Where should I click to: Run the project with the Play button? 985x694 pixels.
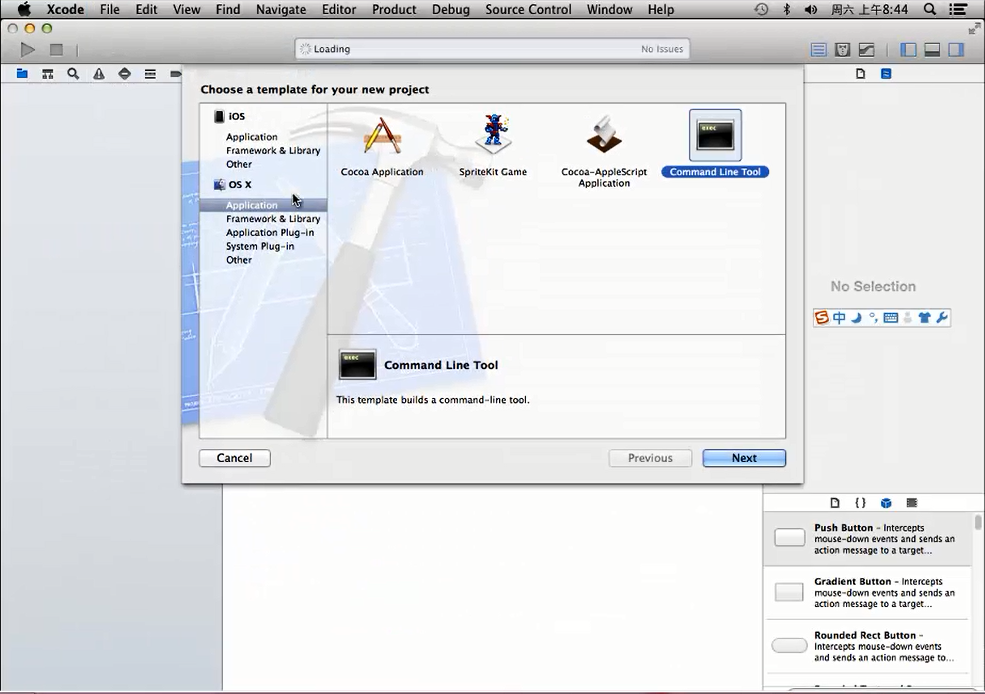[x=27, y=50]
